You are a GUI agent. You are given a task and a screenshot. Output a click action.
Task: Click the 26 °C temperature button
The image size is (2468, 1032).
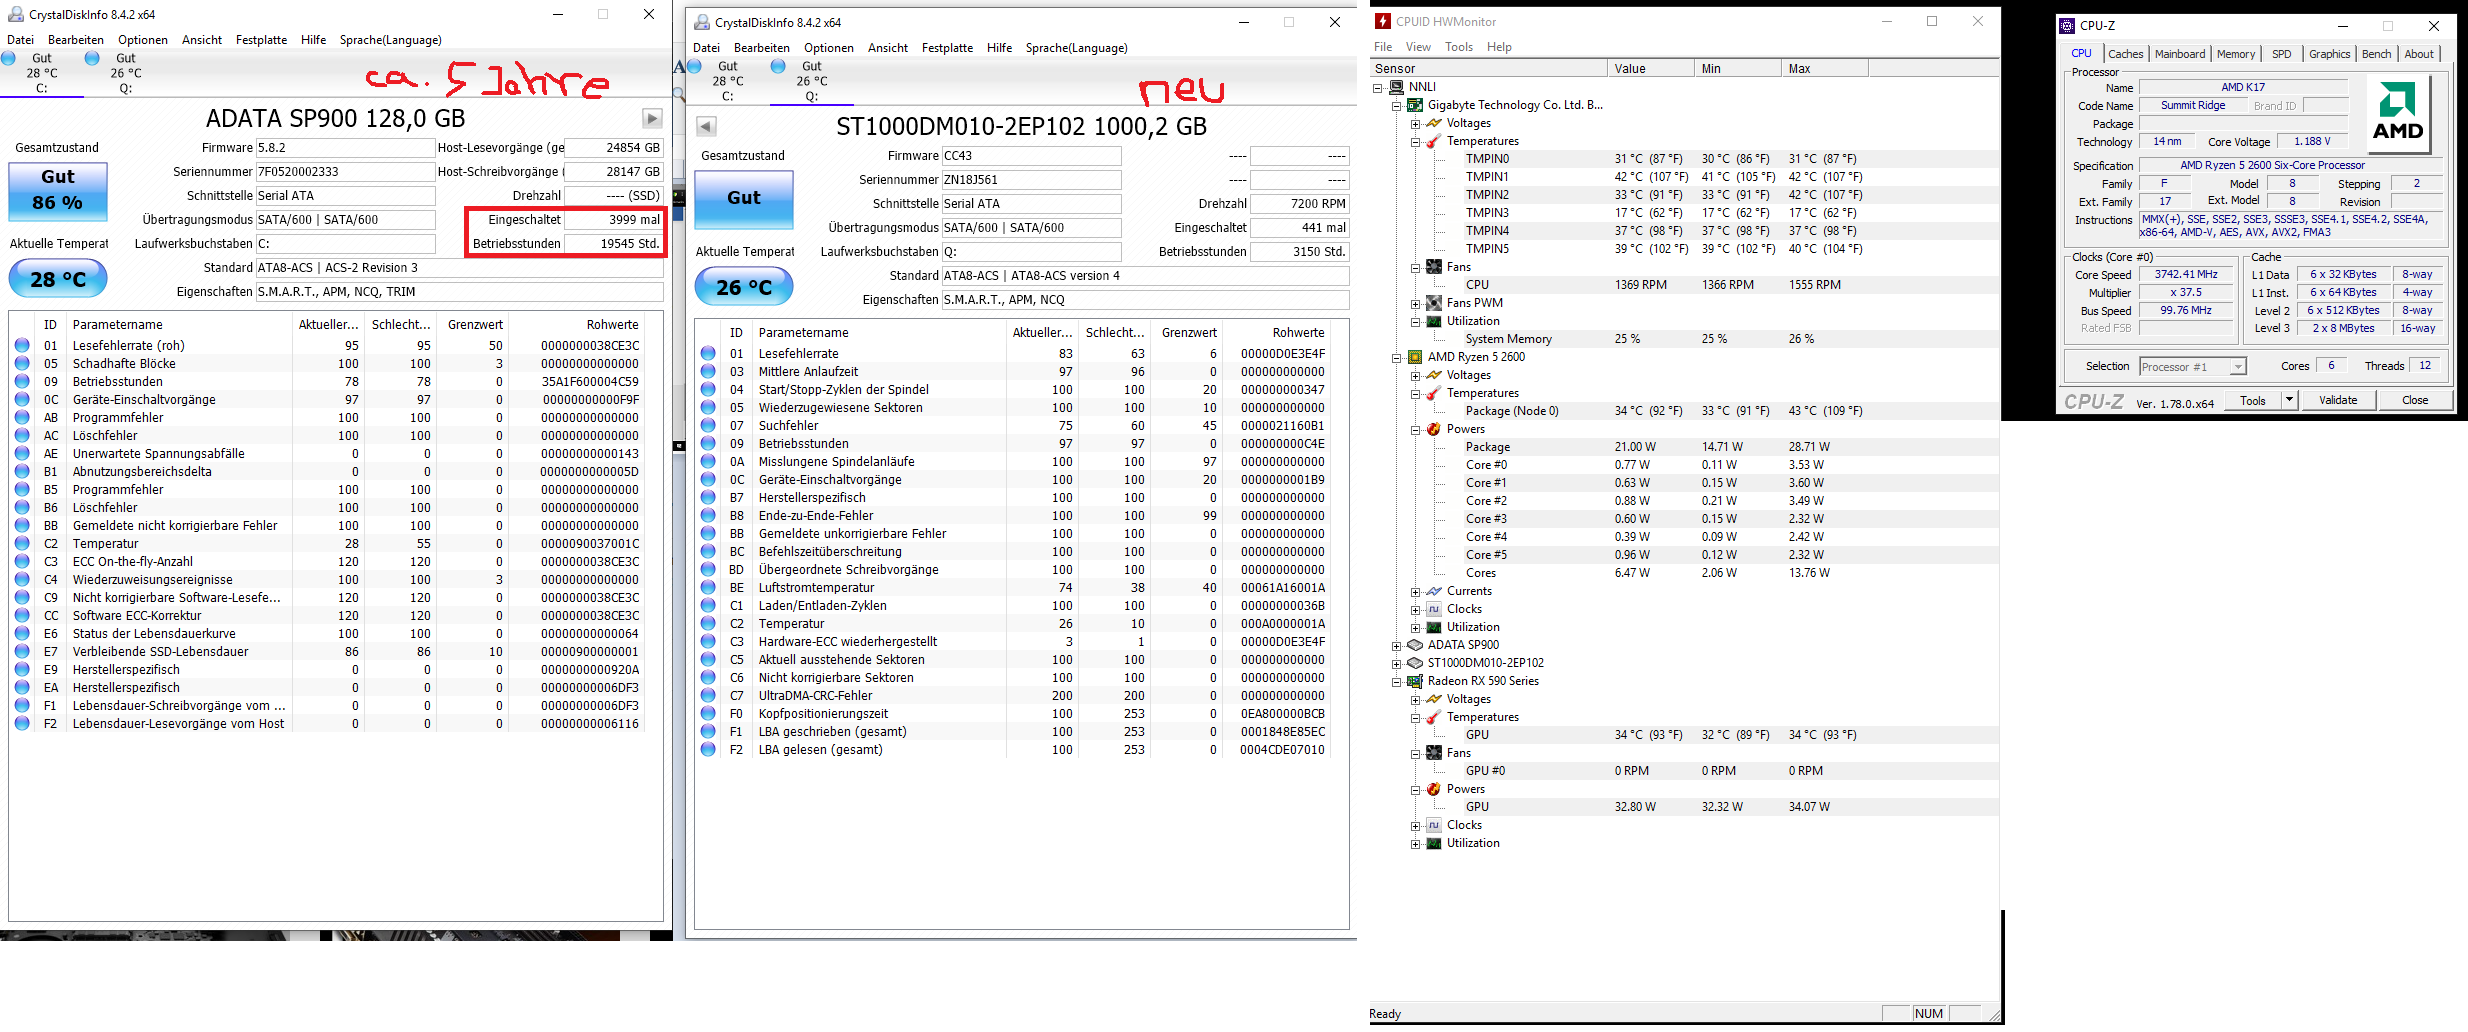tap(744, 287)
